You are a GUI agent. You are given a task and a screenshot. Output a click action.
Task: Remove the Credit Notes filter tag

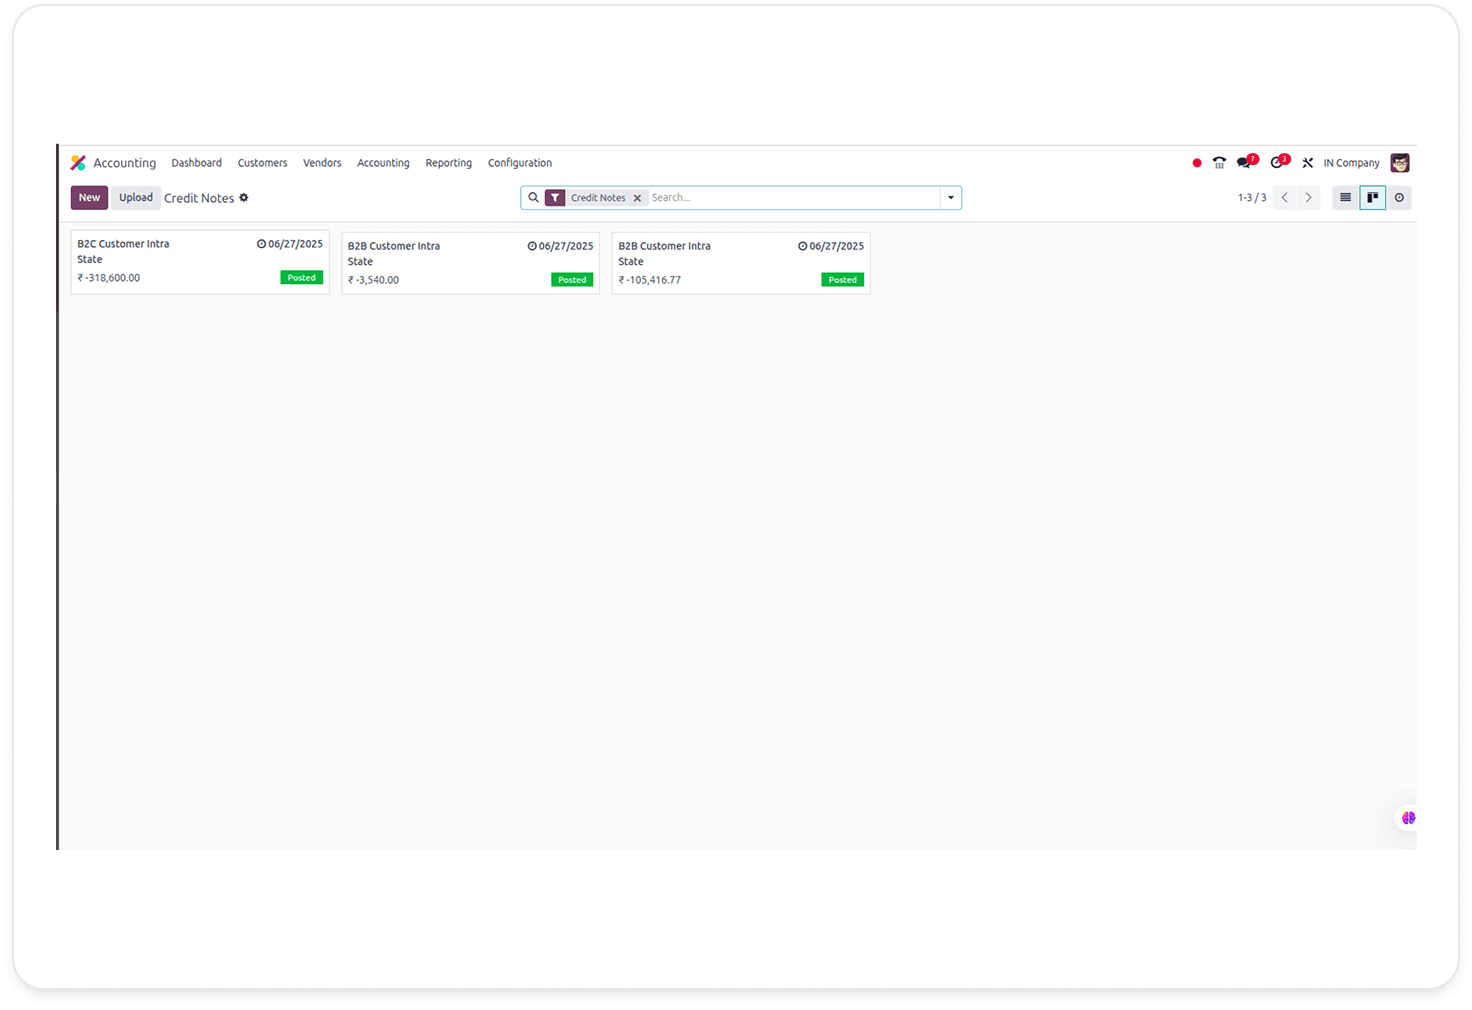[637, 198]
